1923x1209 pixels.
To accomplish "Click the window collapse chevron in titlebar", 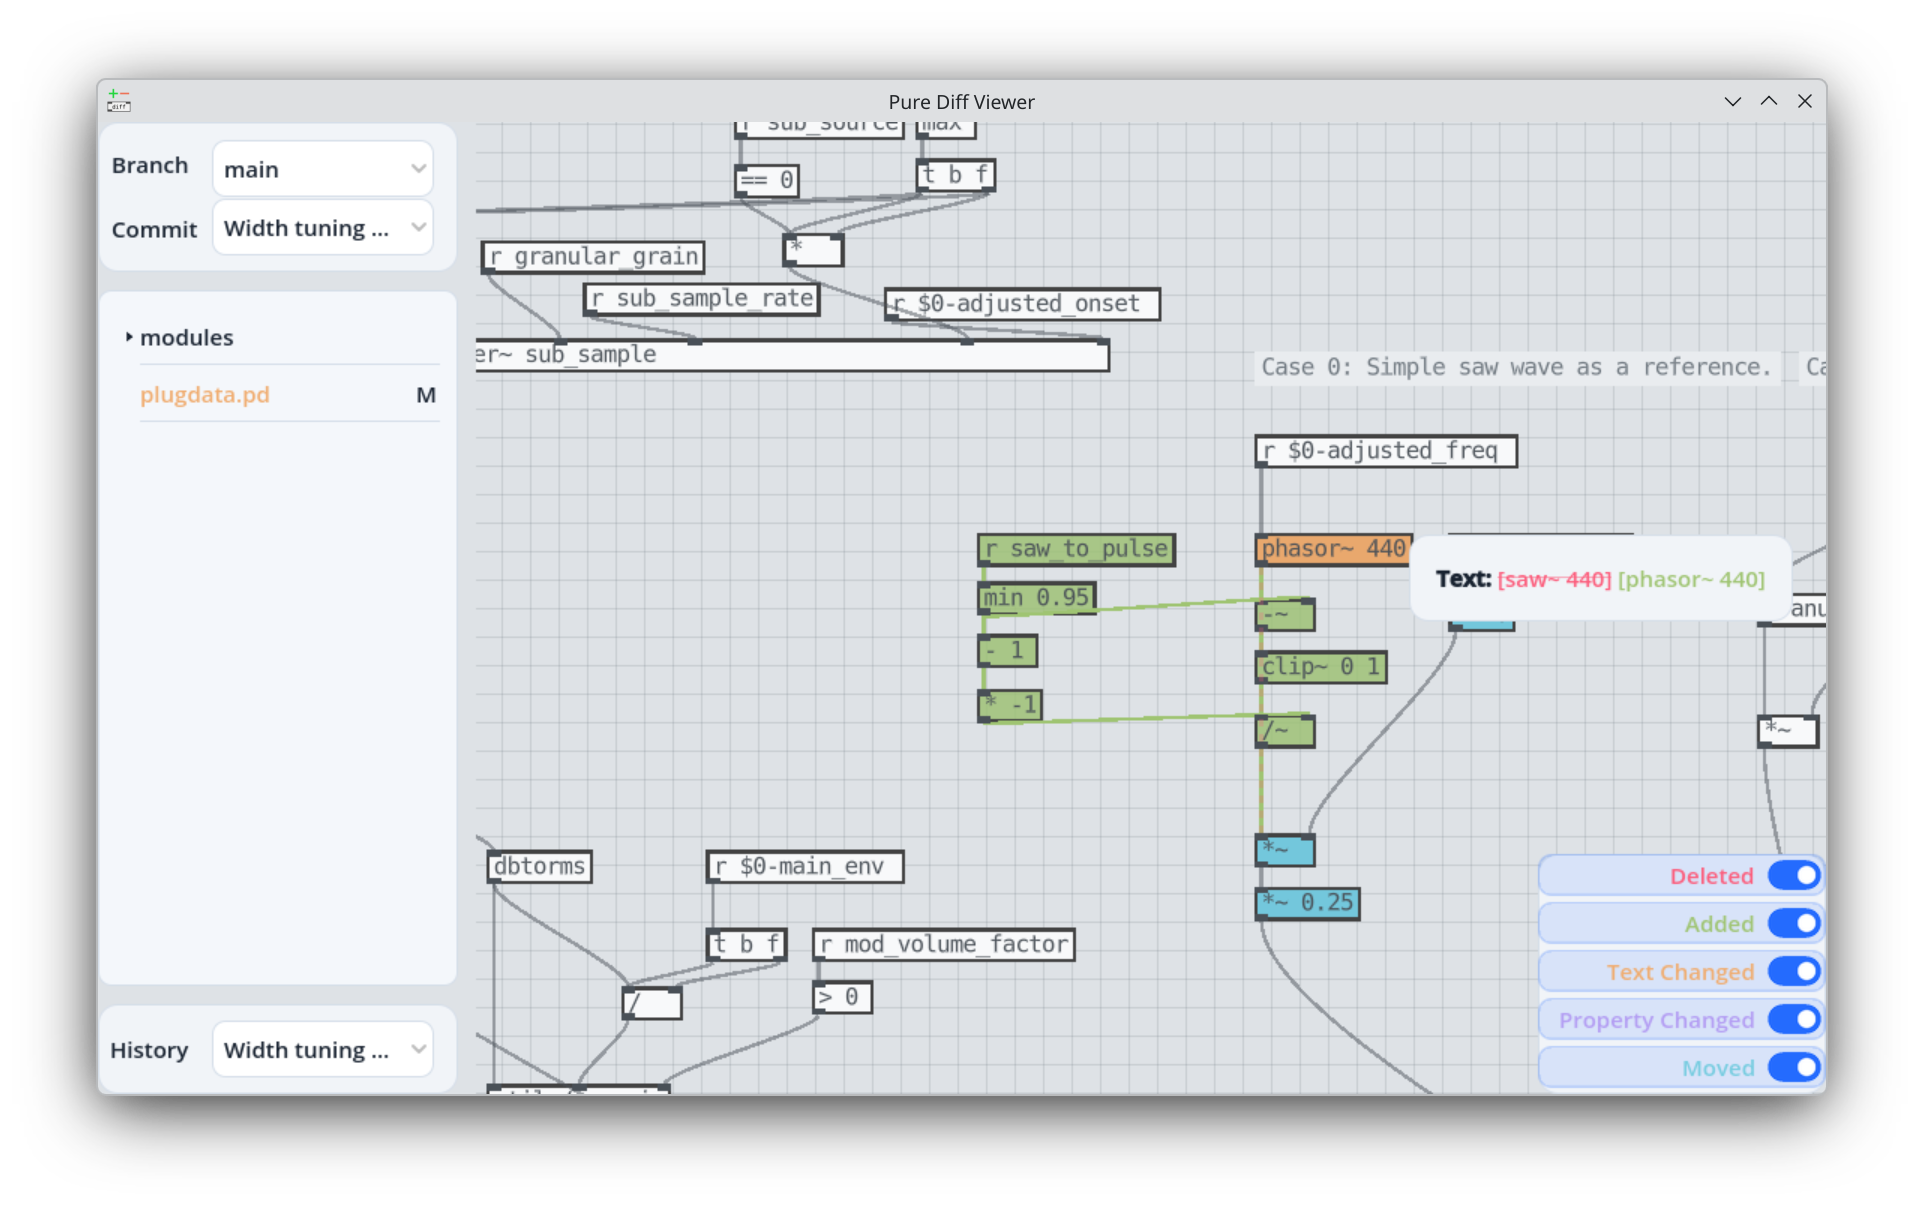I will tap(1732, 101).
